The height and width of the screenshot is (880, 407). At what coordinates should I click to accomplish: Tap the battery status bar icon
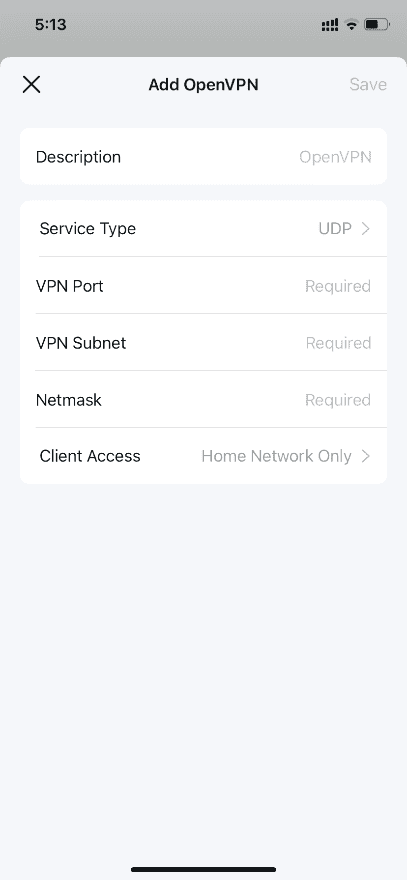[x=376, y=25]
